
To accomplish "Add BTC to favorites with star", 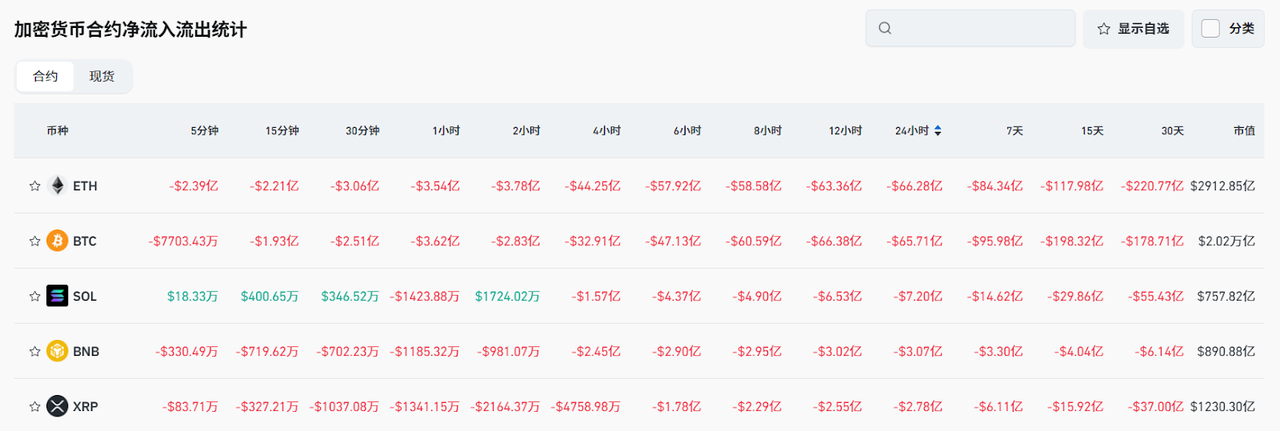I will [x=34, y=241].
